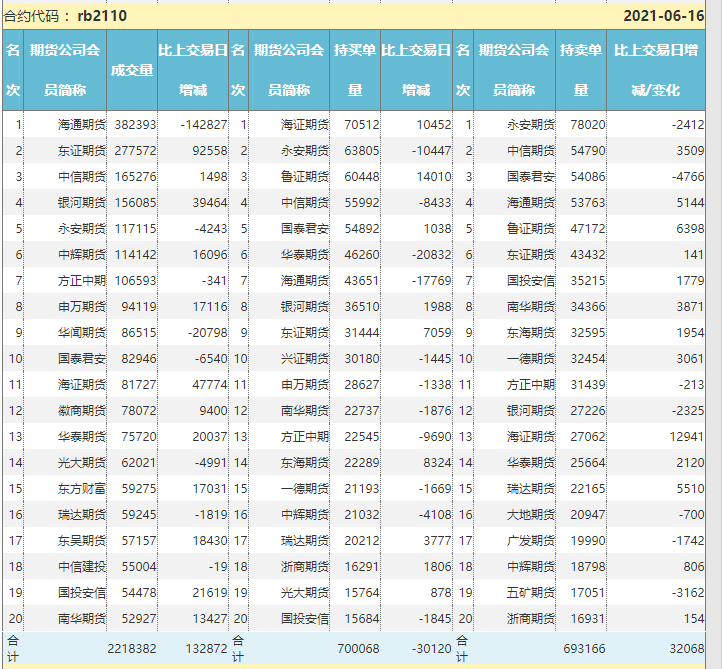Click the total long position value 700068
722x669 pixels.
[x=358, y=648]
